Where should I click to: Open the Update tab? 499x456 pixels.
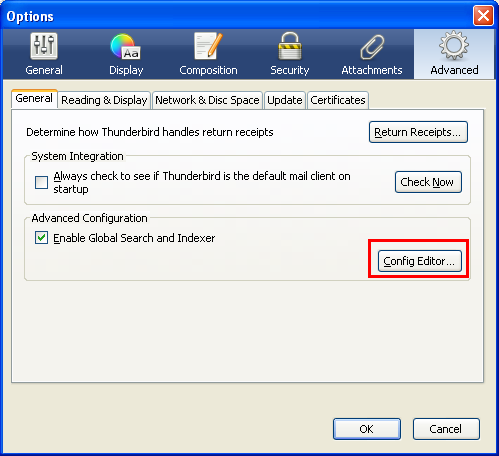tap(285, 100)
